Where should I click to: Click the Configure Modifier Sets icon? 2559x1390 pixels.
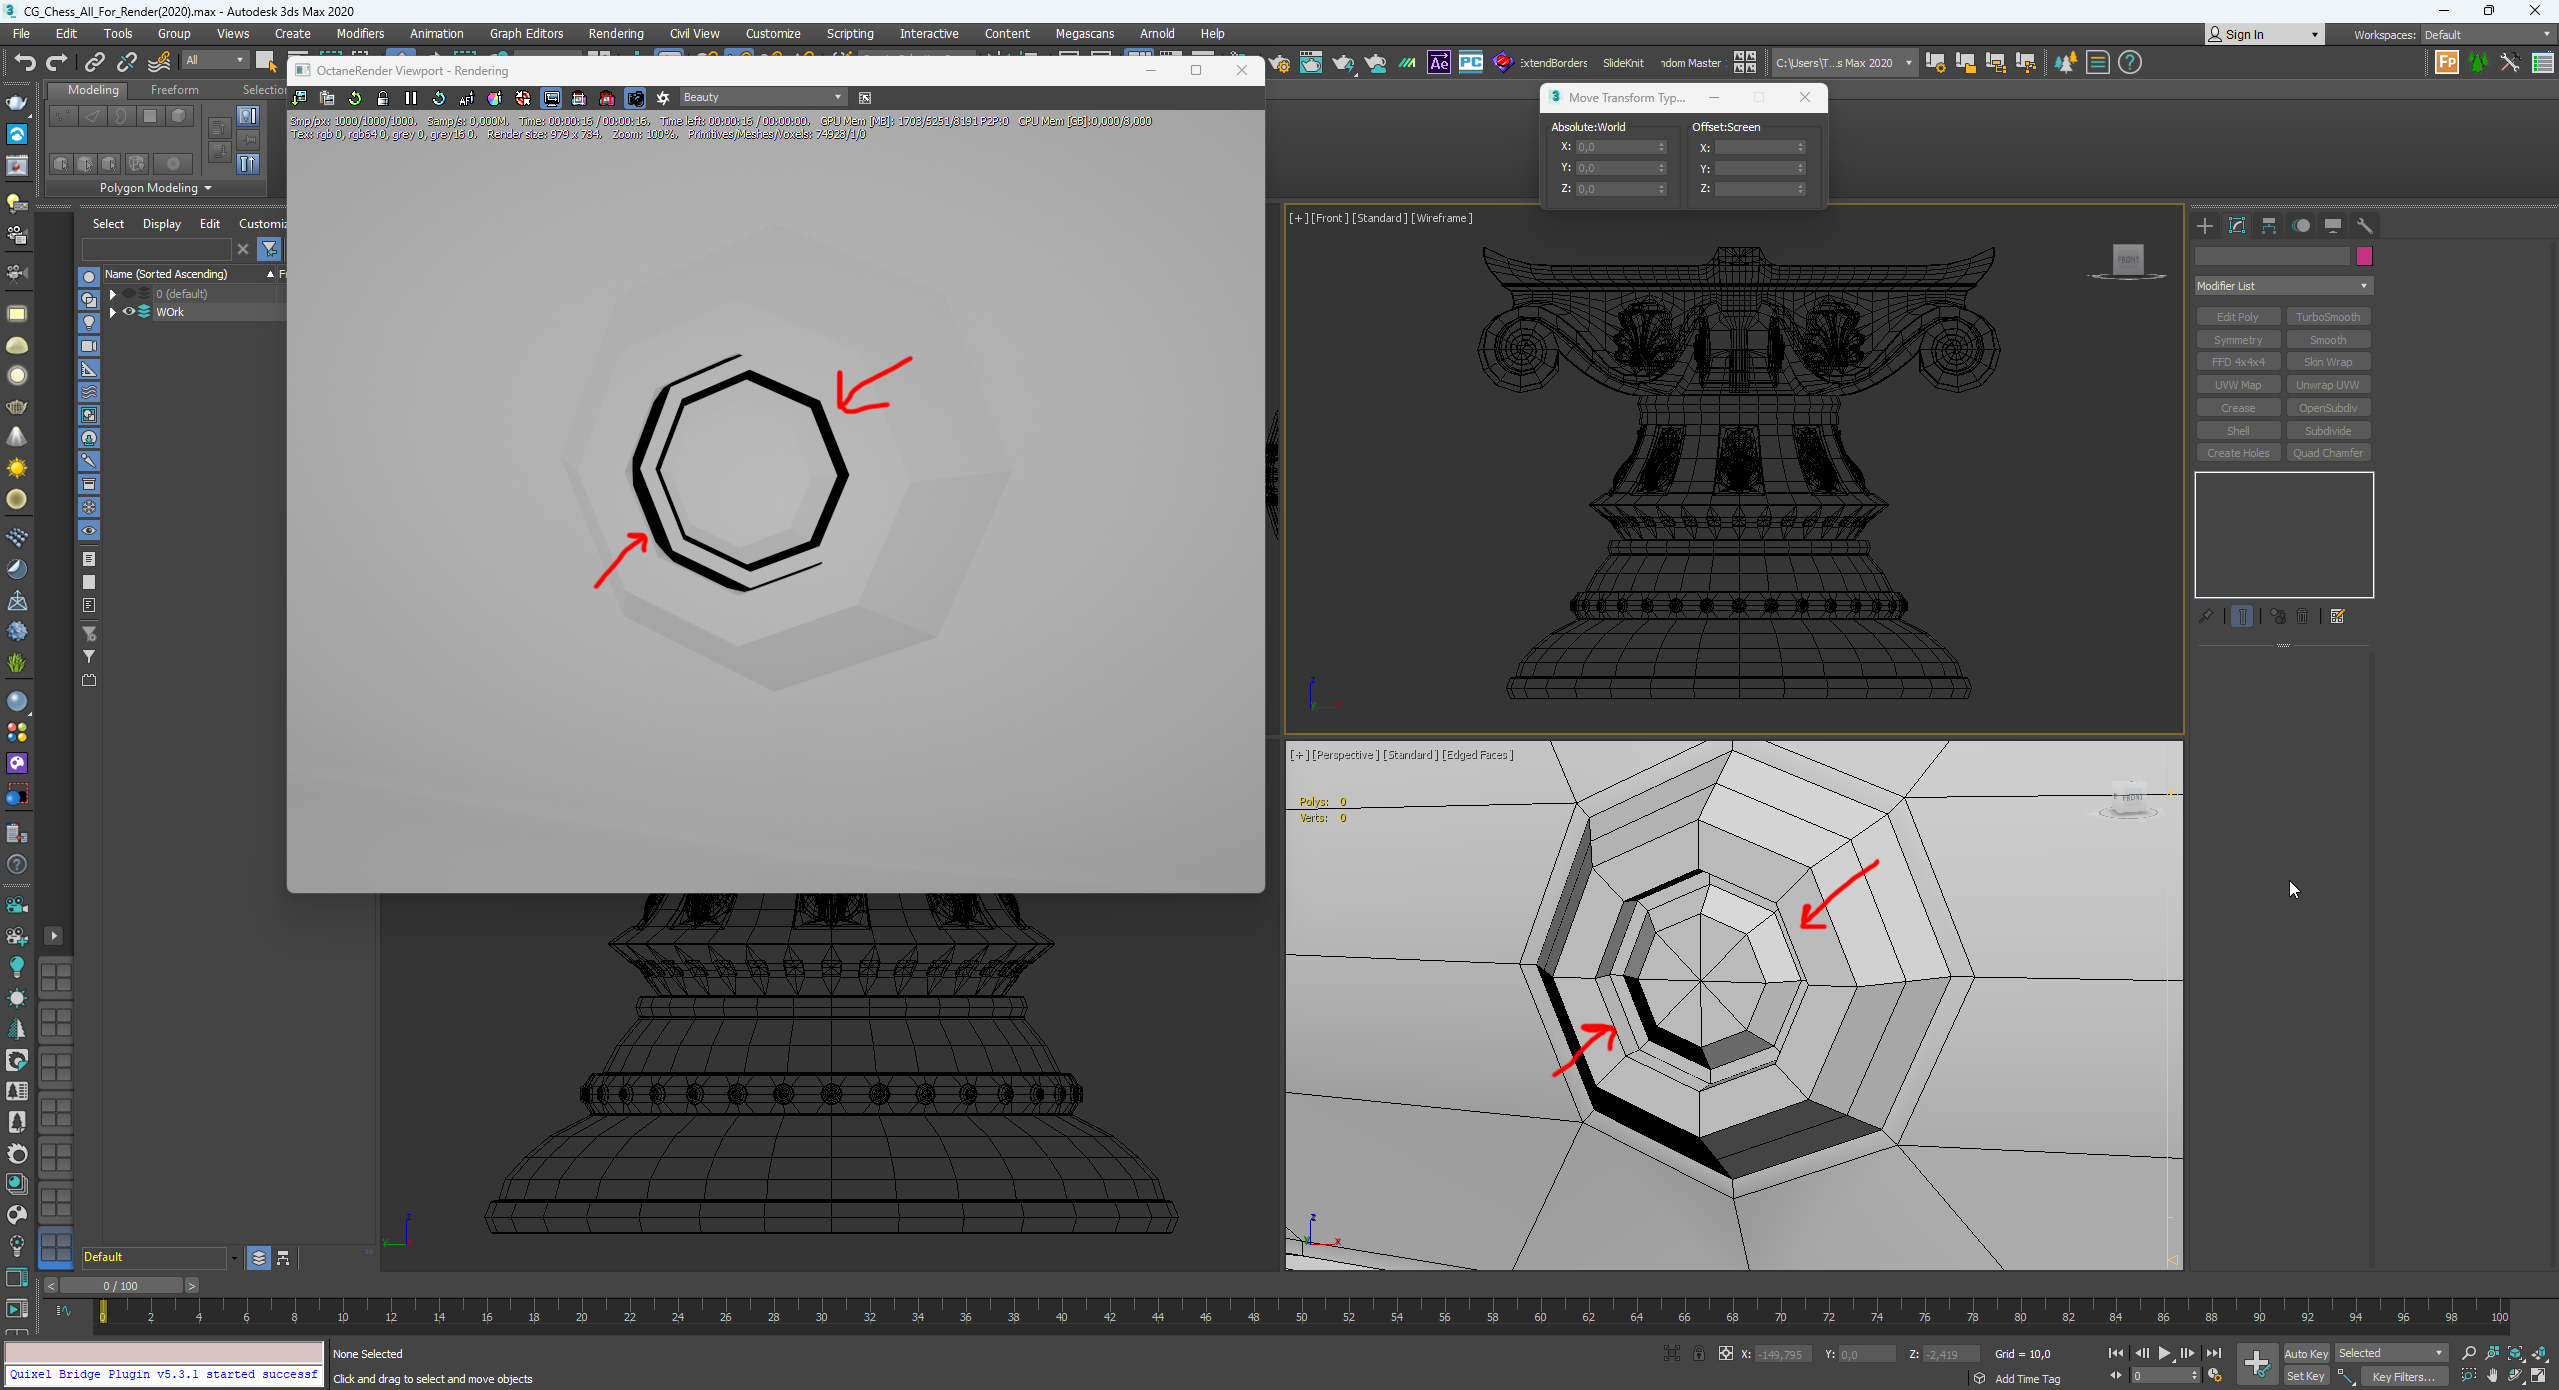[x=2338, y=616]
